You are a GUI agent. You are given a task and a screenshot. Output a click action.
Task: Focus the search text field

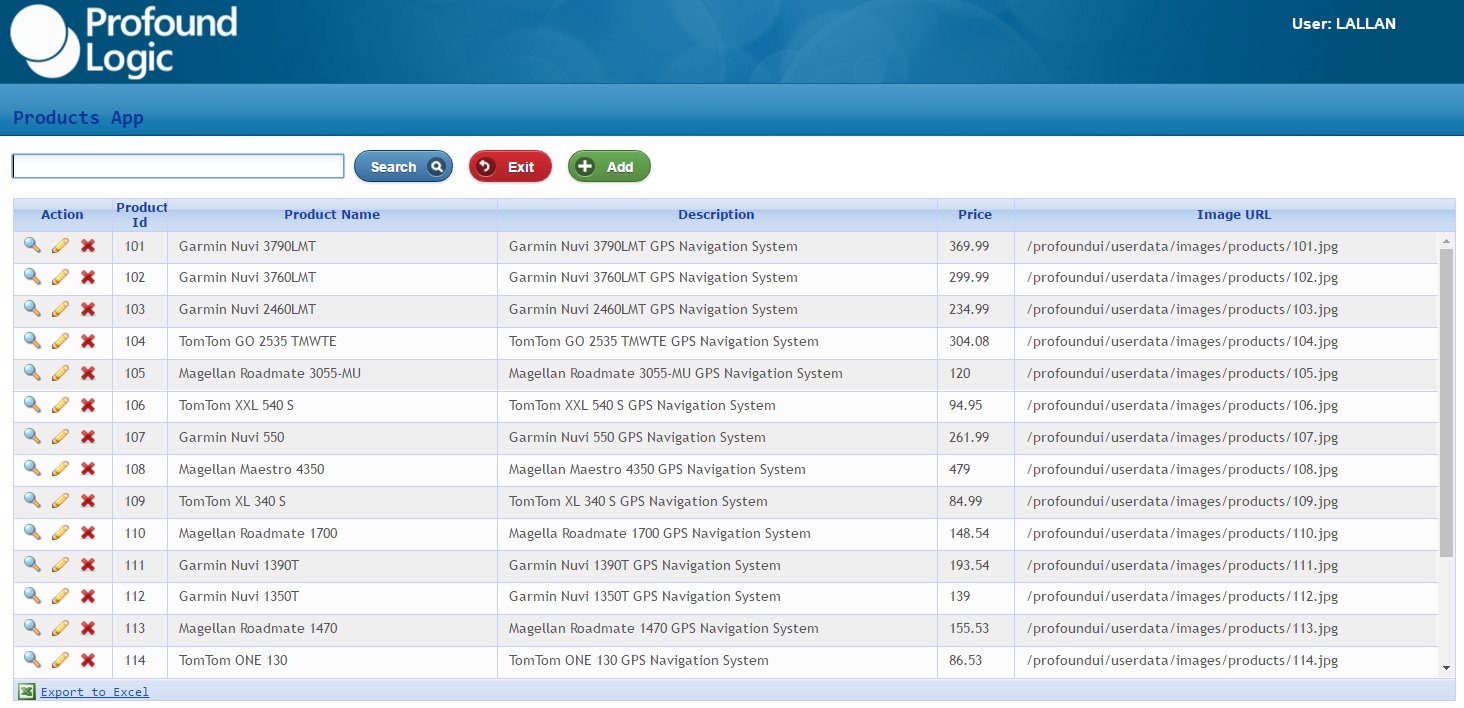pos(178,166)
